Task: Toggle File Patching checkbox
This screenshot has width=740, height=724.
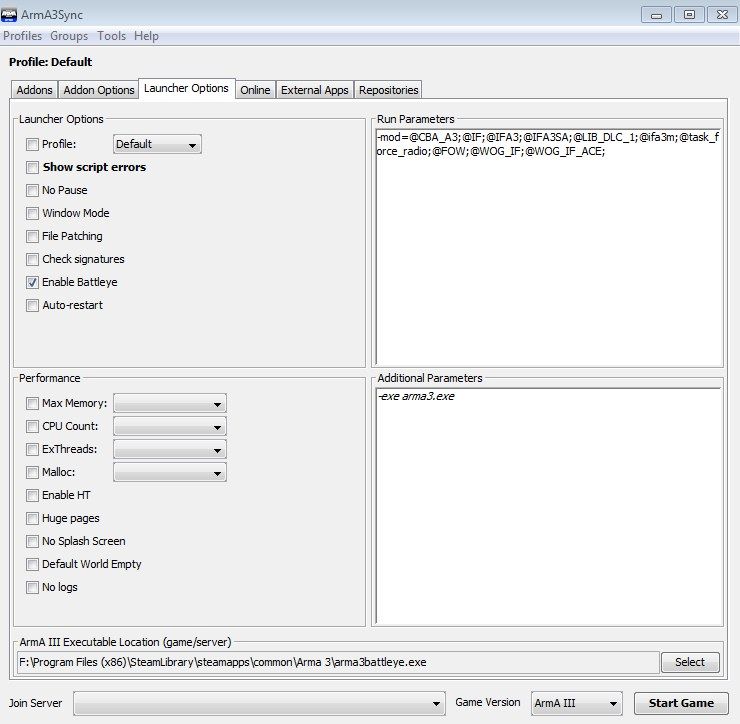Action: point(32,236)
